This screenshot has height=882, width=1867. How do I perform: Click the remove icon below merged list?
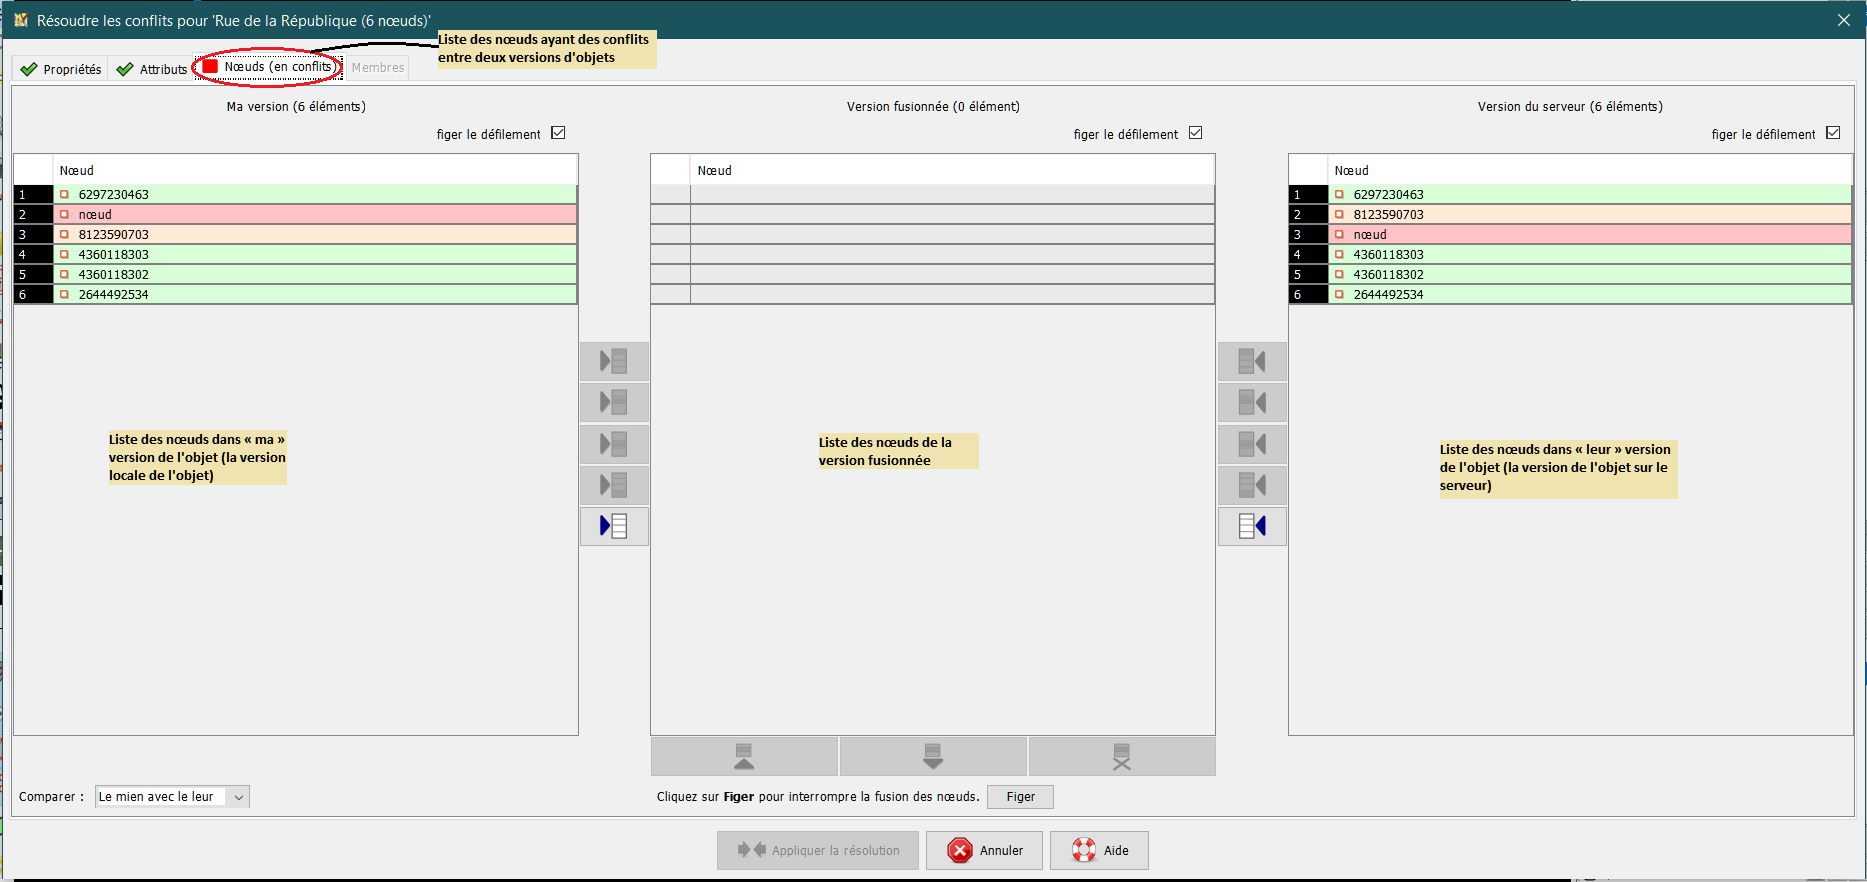(x=1121, y=757)
